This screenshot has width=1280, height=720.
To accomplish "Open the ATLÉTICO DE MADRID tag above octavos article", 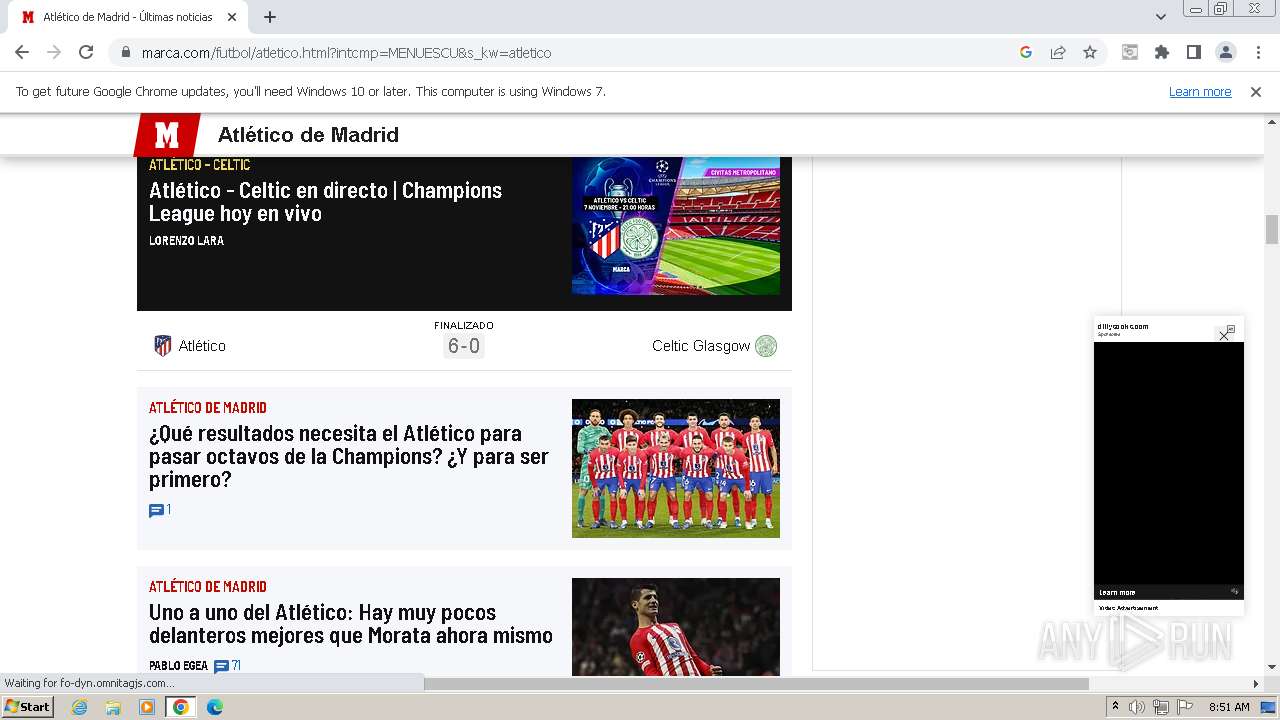I will click(208, 408).
